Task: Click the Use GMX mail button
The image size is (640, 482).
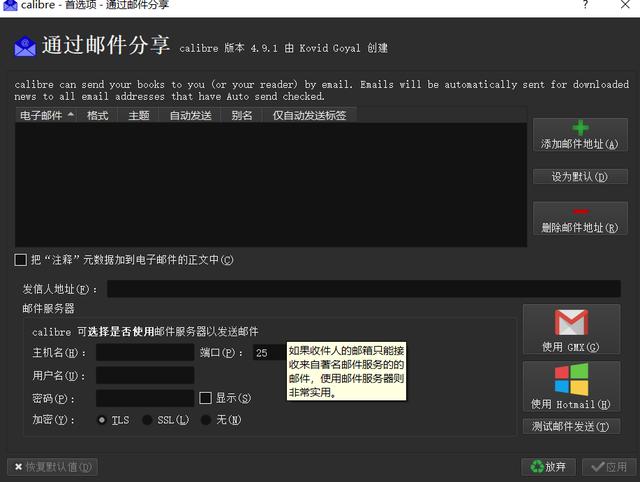Action: [571, 329]
